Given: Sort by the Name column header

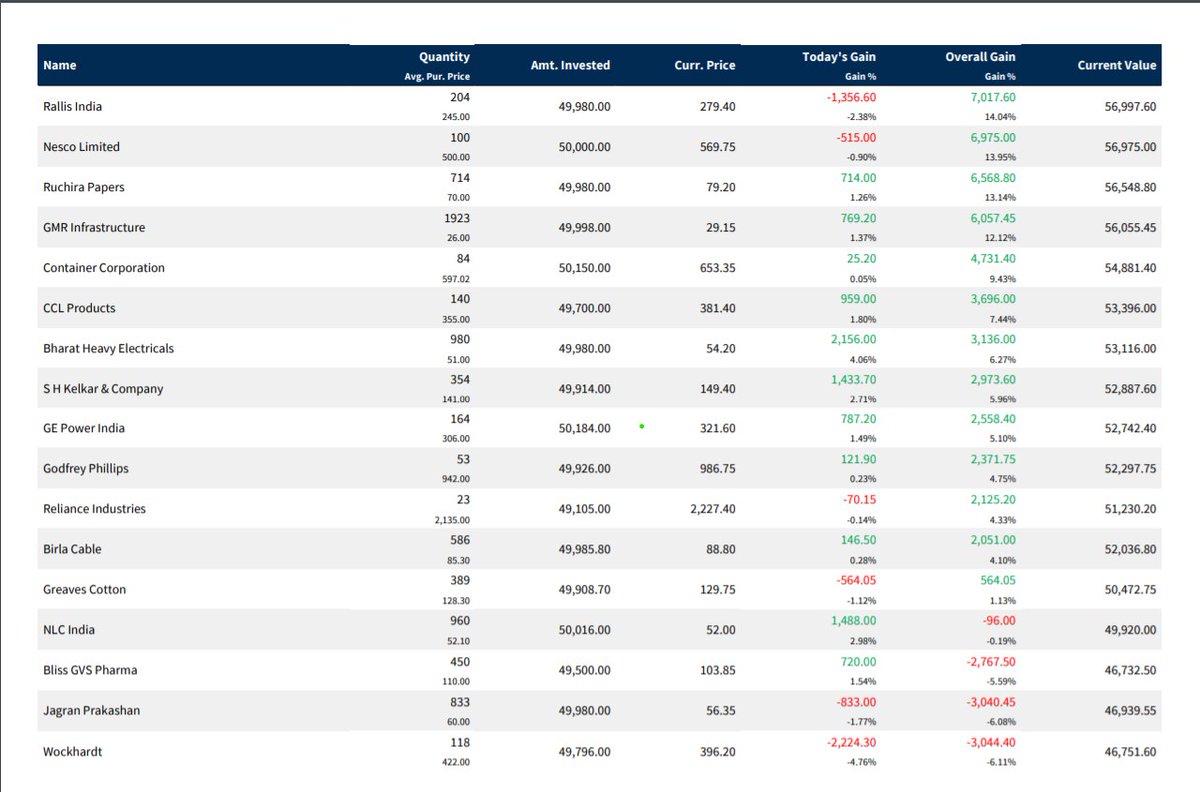Looking at the screenshot, I should (x=59, y=65).
